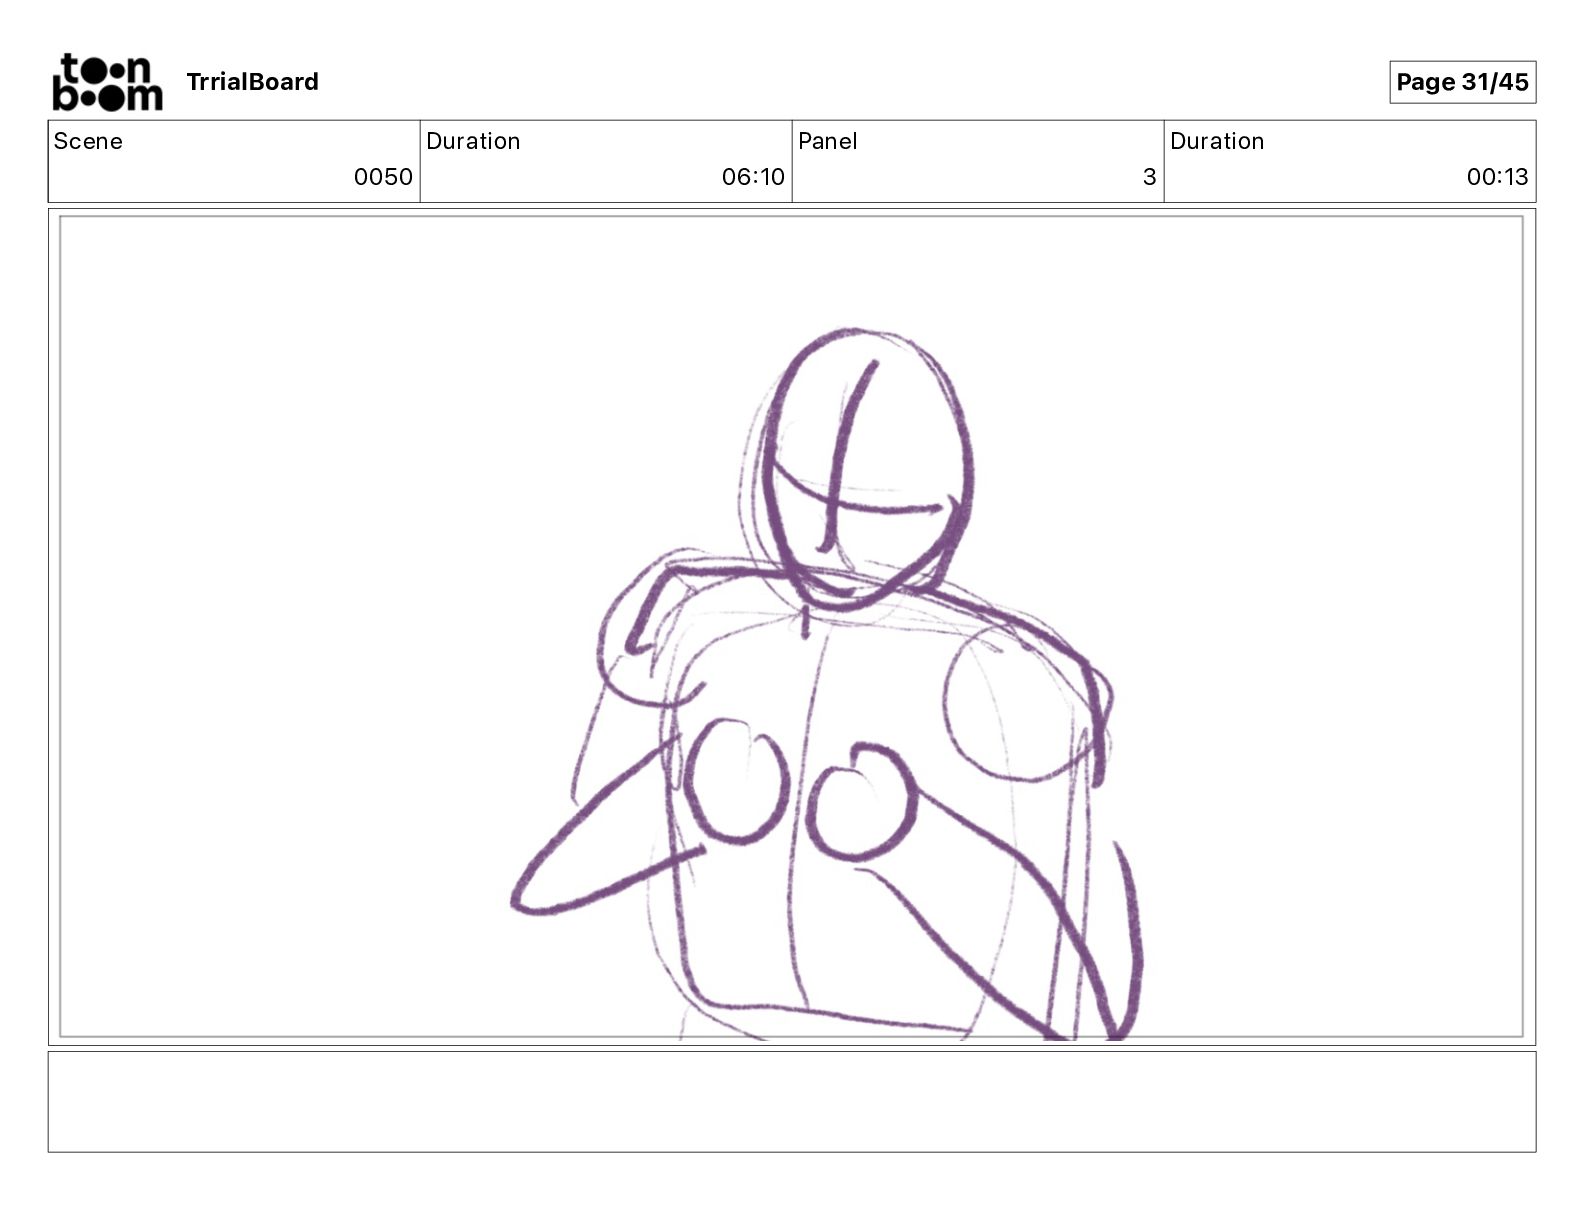Select the 'Scene' header label
Image resolution: width=1584 pixels, height=1224 pixels.
[88, 141]
